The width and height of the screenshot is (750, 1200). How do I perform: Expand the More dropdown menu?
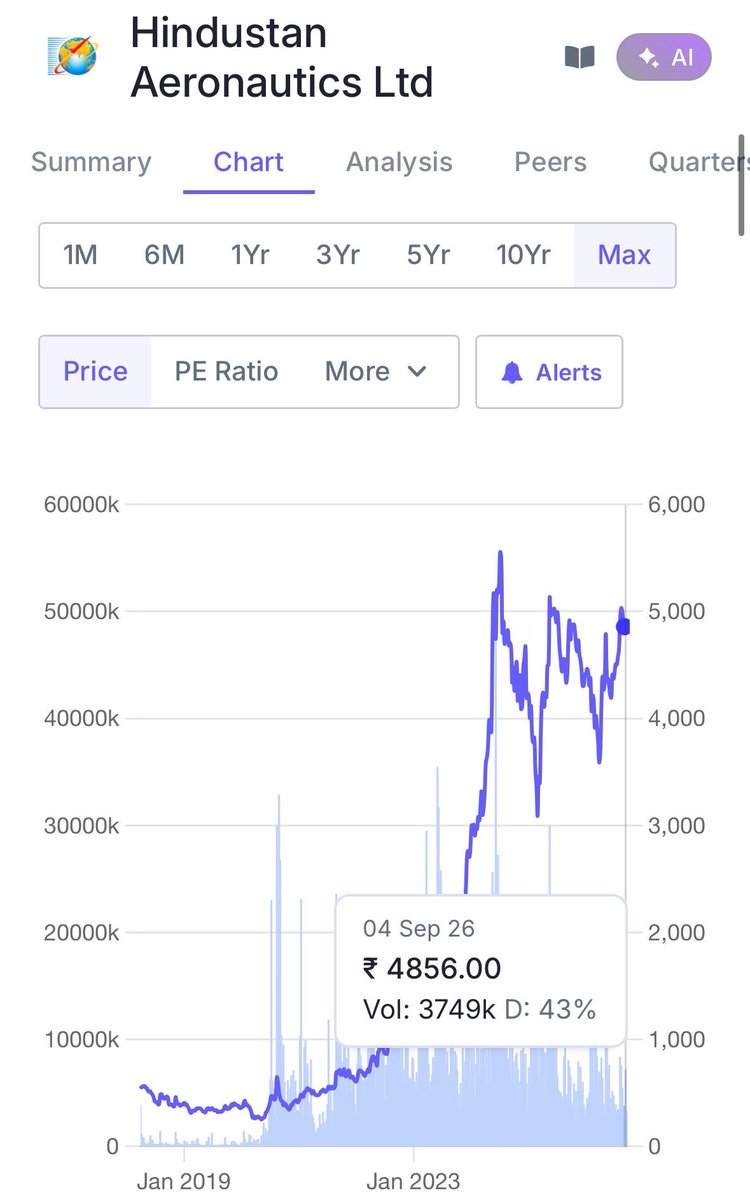[377, 372]
